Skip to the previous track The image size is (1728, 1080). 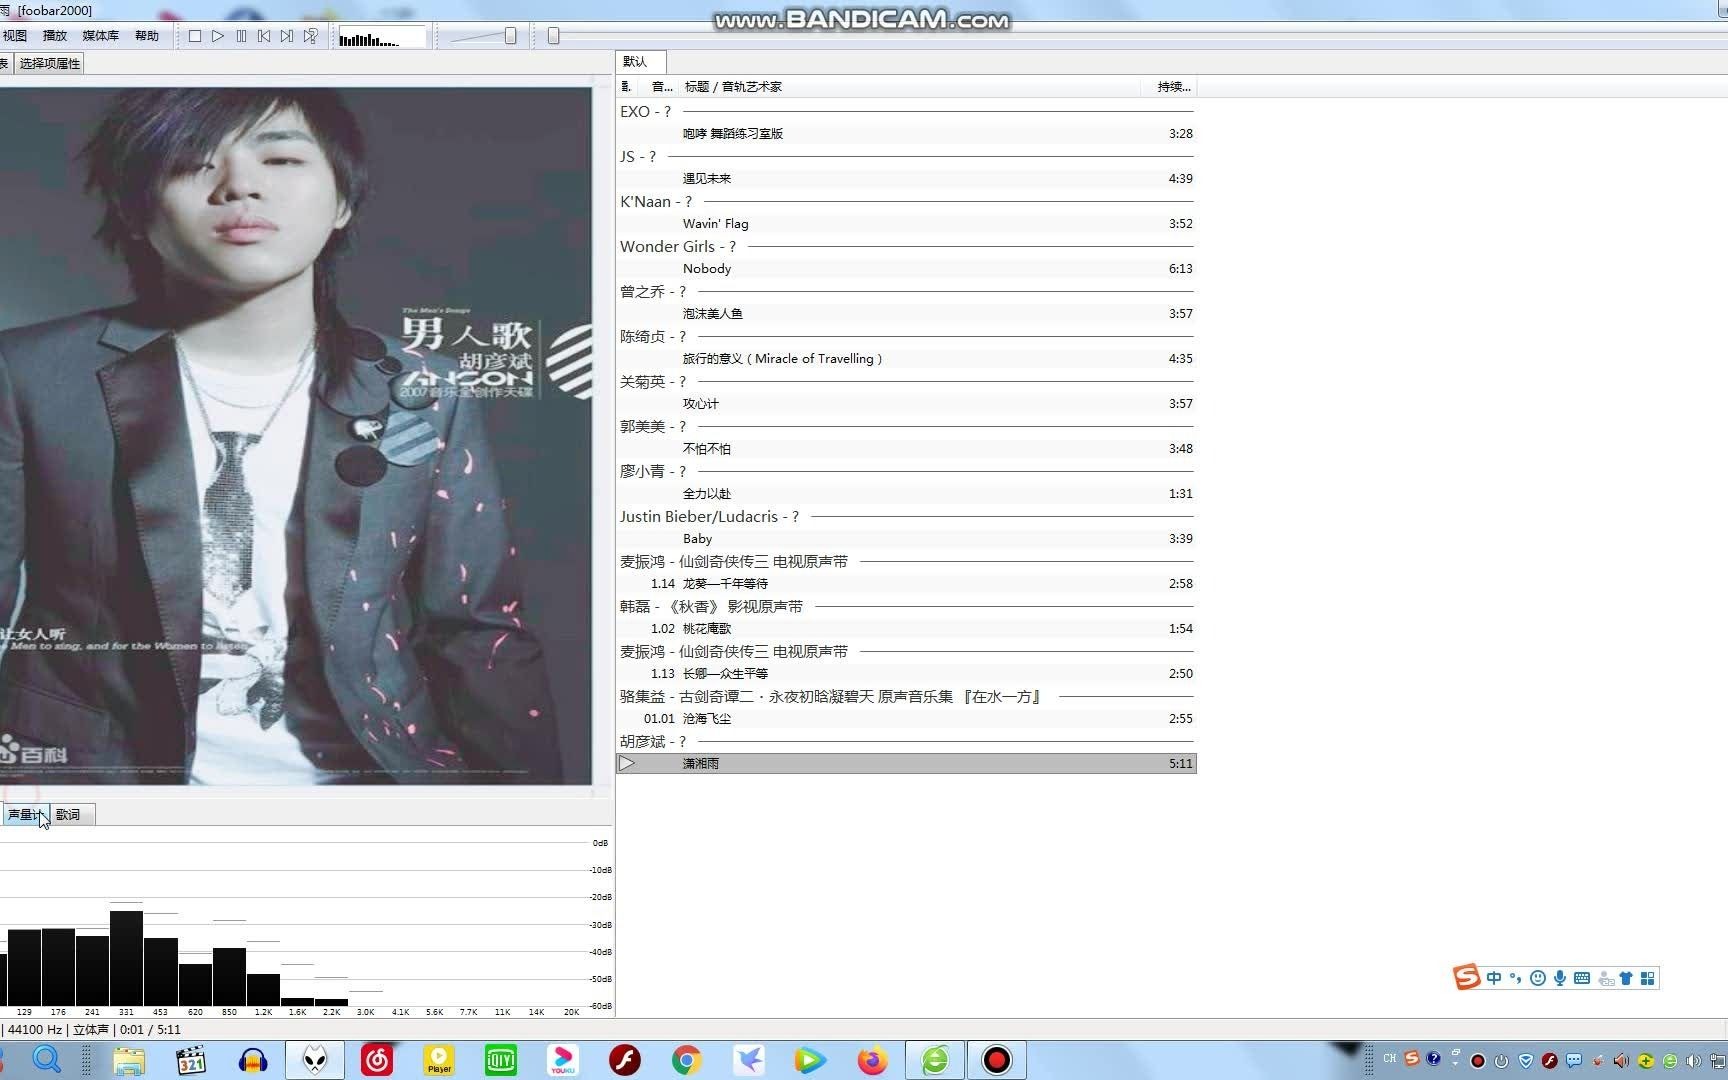tap(264, 36)
